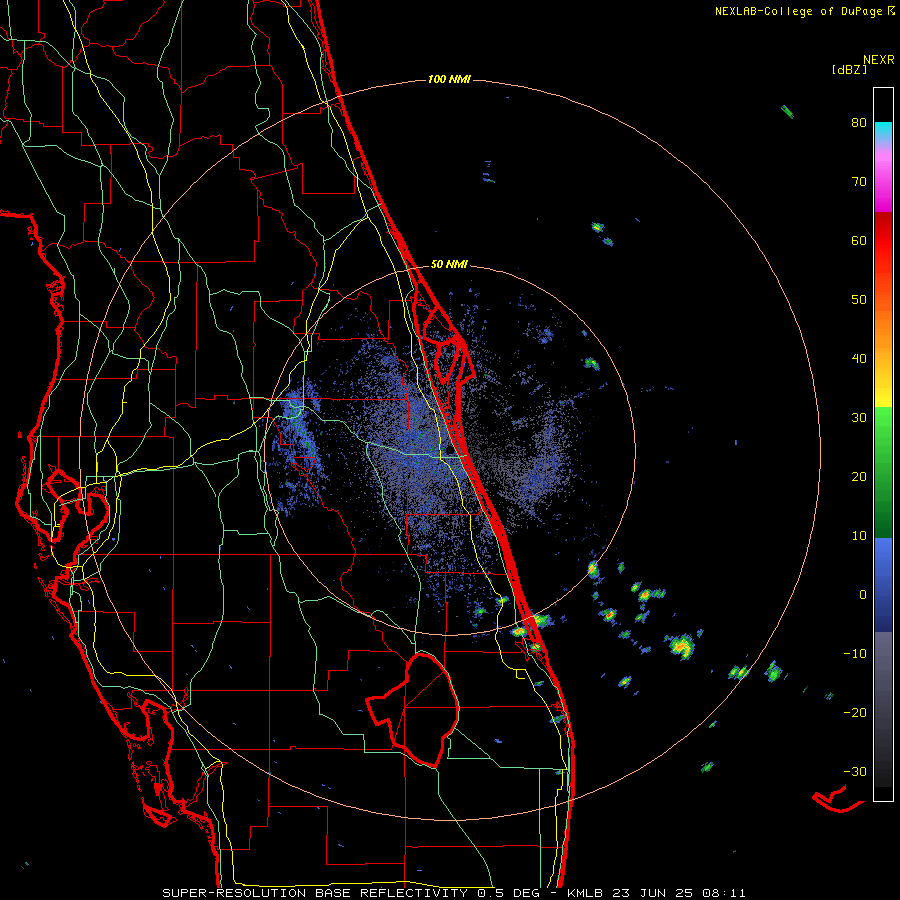Image resolution: width=900 pixels, height=900 pixels.
Task: Click the 0 value on the dBZ scale
Action: 863,595
